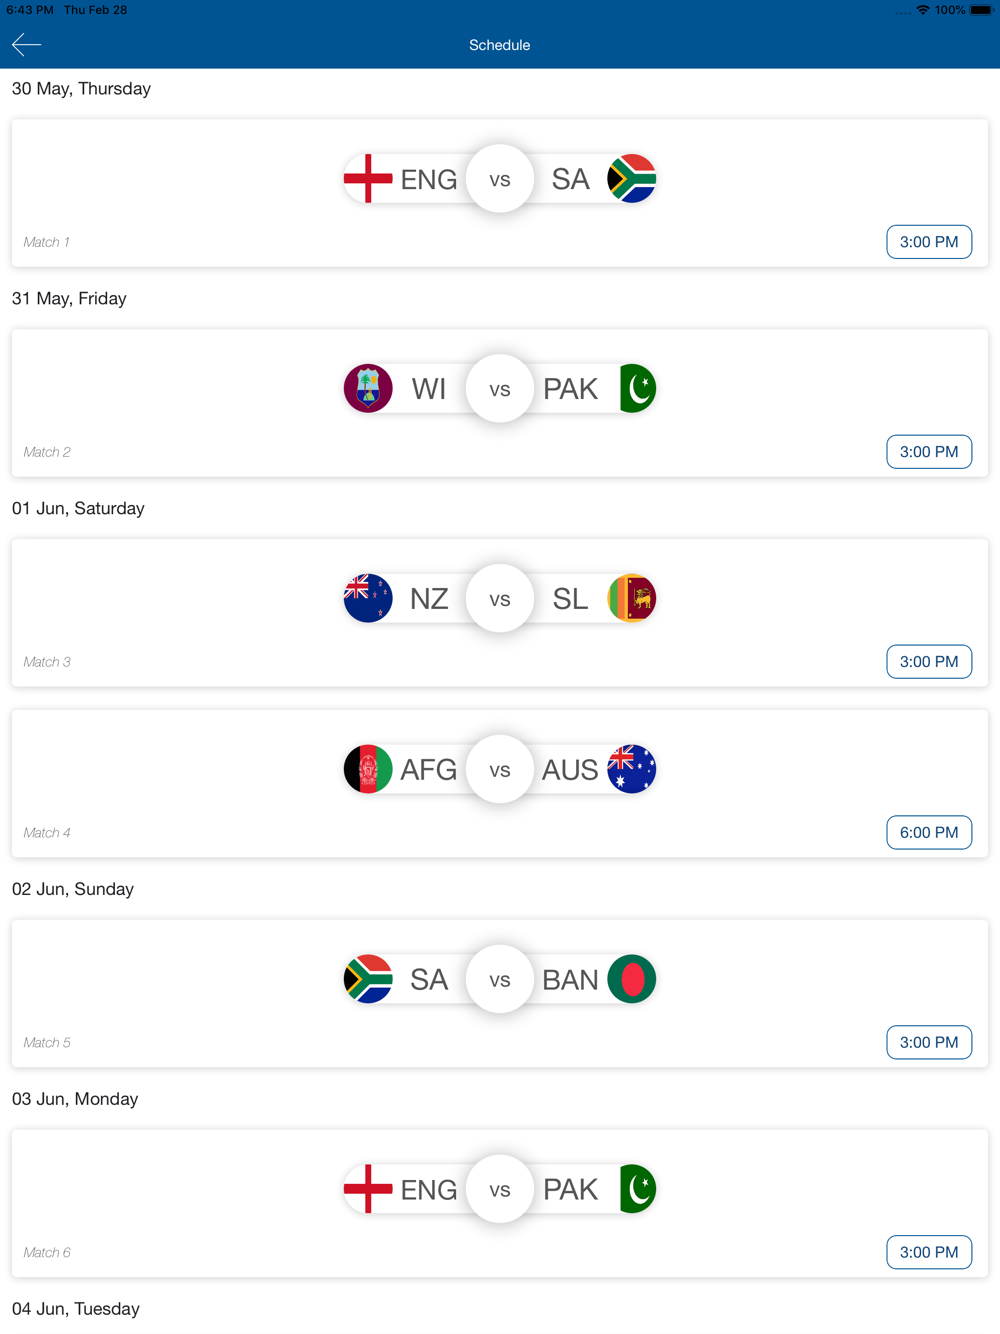Tap Sri Lanka flag in Match 3
Screen dimensions: 1000x1334
(x=632, y=599)
